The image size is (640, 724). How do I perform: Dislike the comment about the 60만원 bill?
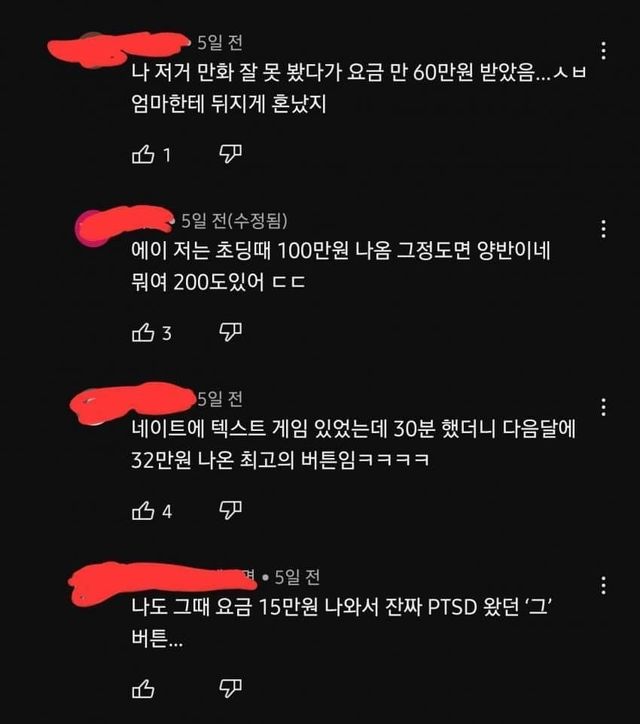[230, 154]
